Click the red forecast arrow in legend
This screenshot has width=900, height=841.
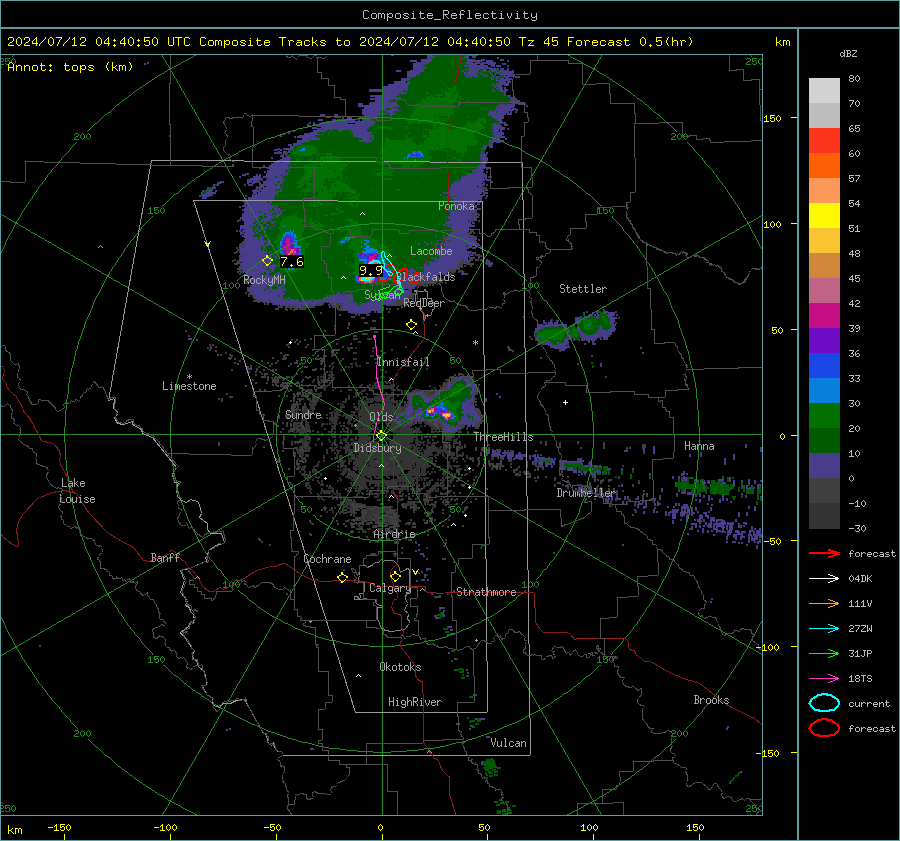pos(824,553)
